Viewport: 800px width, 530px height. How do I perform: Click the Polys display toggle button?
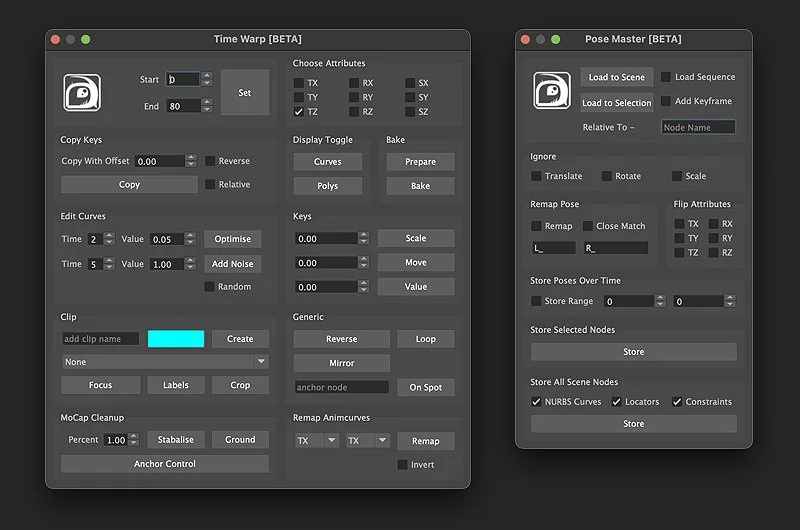pos(328,186)
